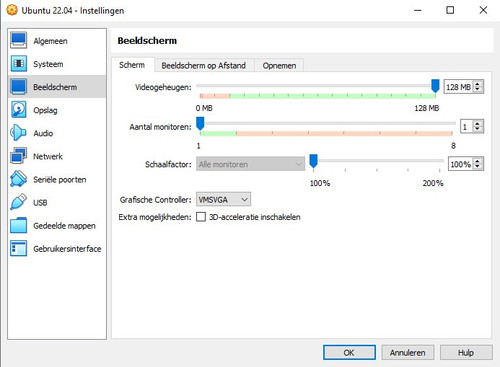This screenshot has height=367, width=500.
Task: Switch to the Scherm tab
Action: pos(132,65)
